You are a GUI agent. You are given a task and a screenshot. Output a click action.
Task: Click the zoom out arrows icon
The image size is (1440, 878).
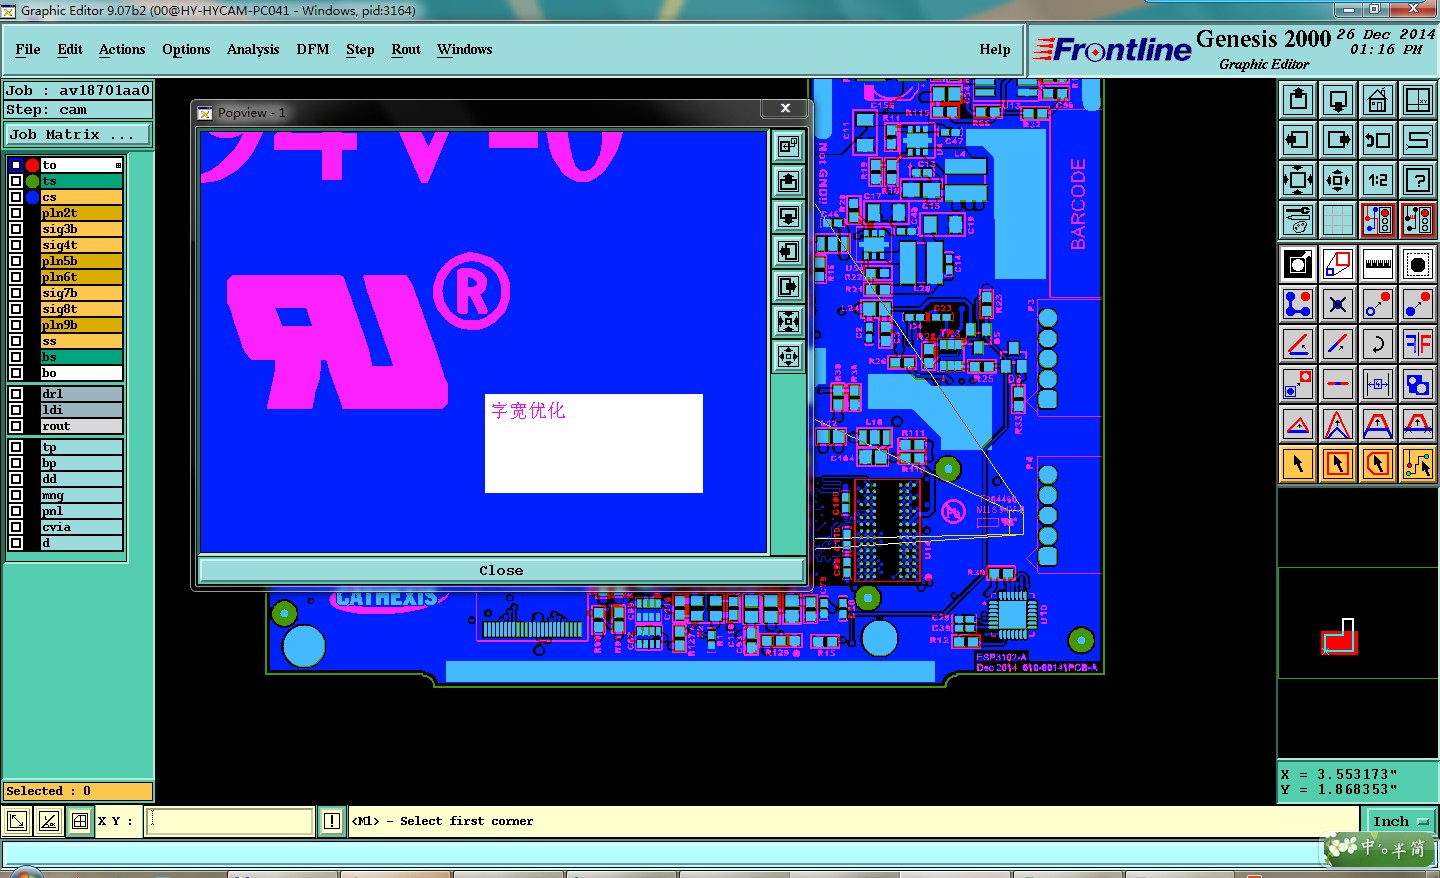tap(1338, 180)
